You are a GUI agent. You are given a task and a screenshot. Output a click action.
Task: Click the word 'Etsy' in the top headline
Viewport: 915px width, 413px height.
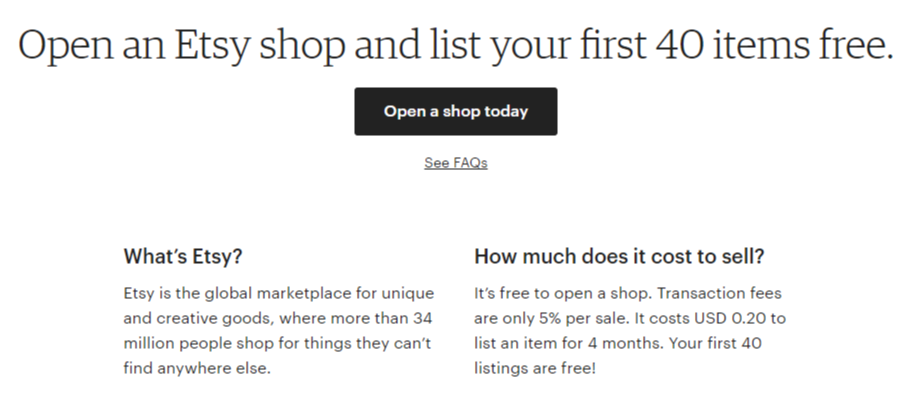pyautogui.click(x=212, y=45)
